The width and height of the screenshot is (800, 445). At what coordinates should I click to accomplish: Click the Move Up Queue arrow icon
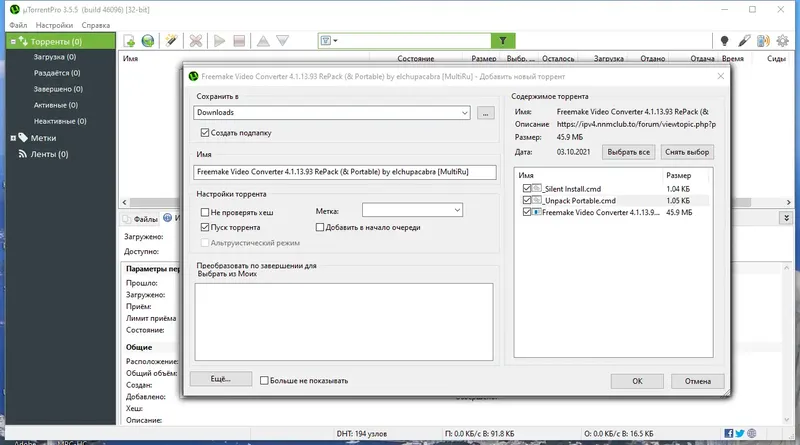[263, 41]
